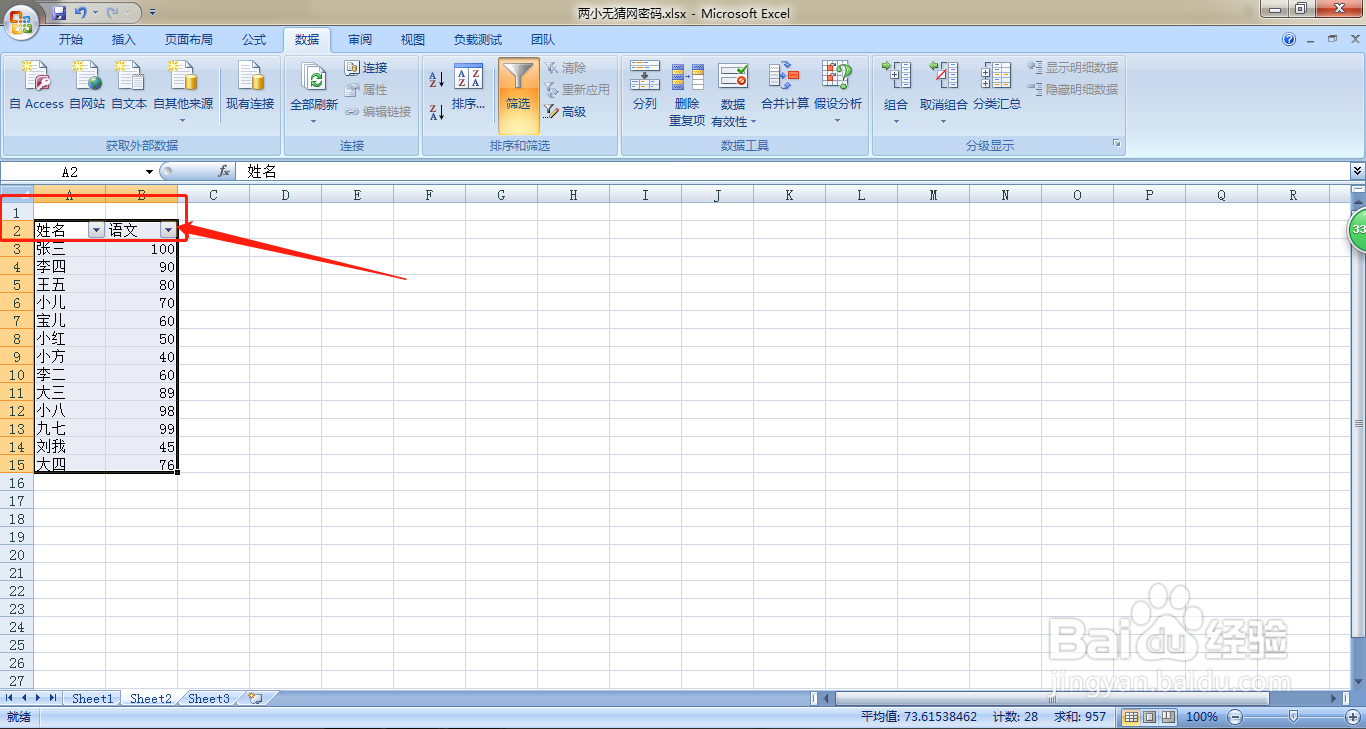Click Page Layout view button in status bar
Screen dimensions: 1366x729
click(x=1148, y=717)
